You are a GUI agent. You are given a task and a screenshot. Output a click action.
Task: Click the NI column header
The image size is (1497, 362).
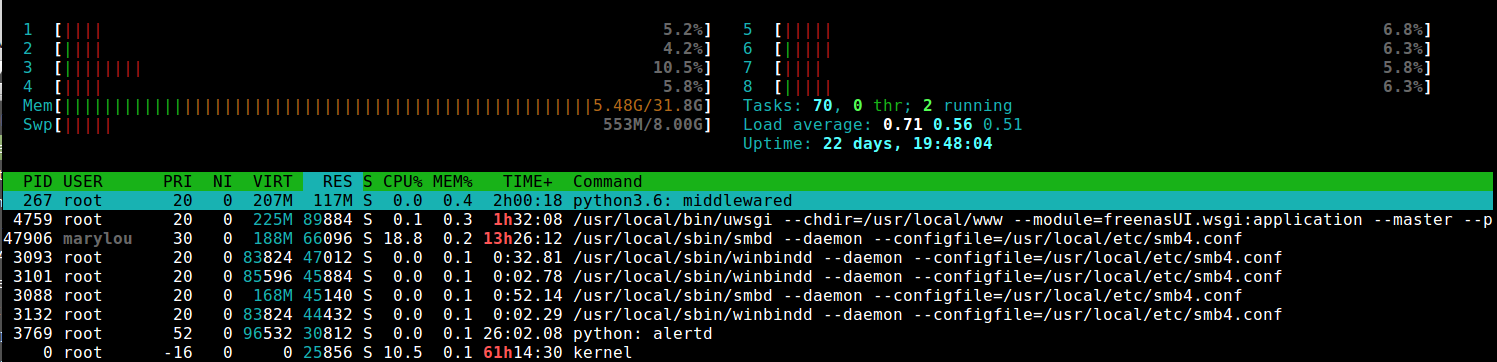pyautogui.click(x=222, y=182)
